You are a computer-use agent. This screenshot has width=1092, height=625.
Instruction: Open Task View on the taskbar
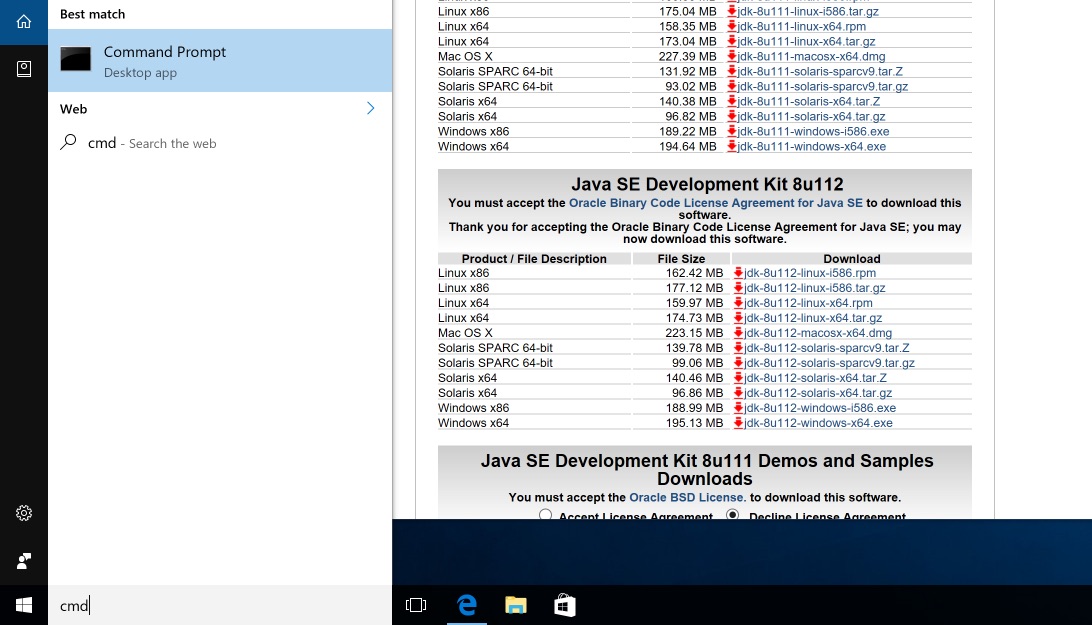(416, 605)
